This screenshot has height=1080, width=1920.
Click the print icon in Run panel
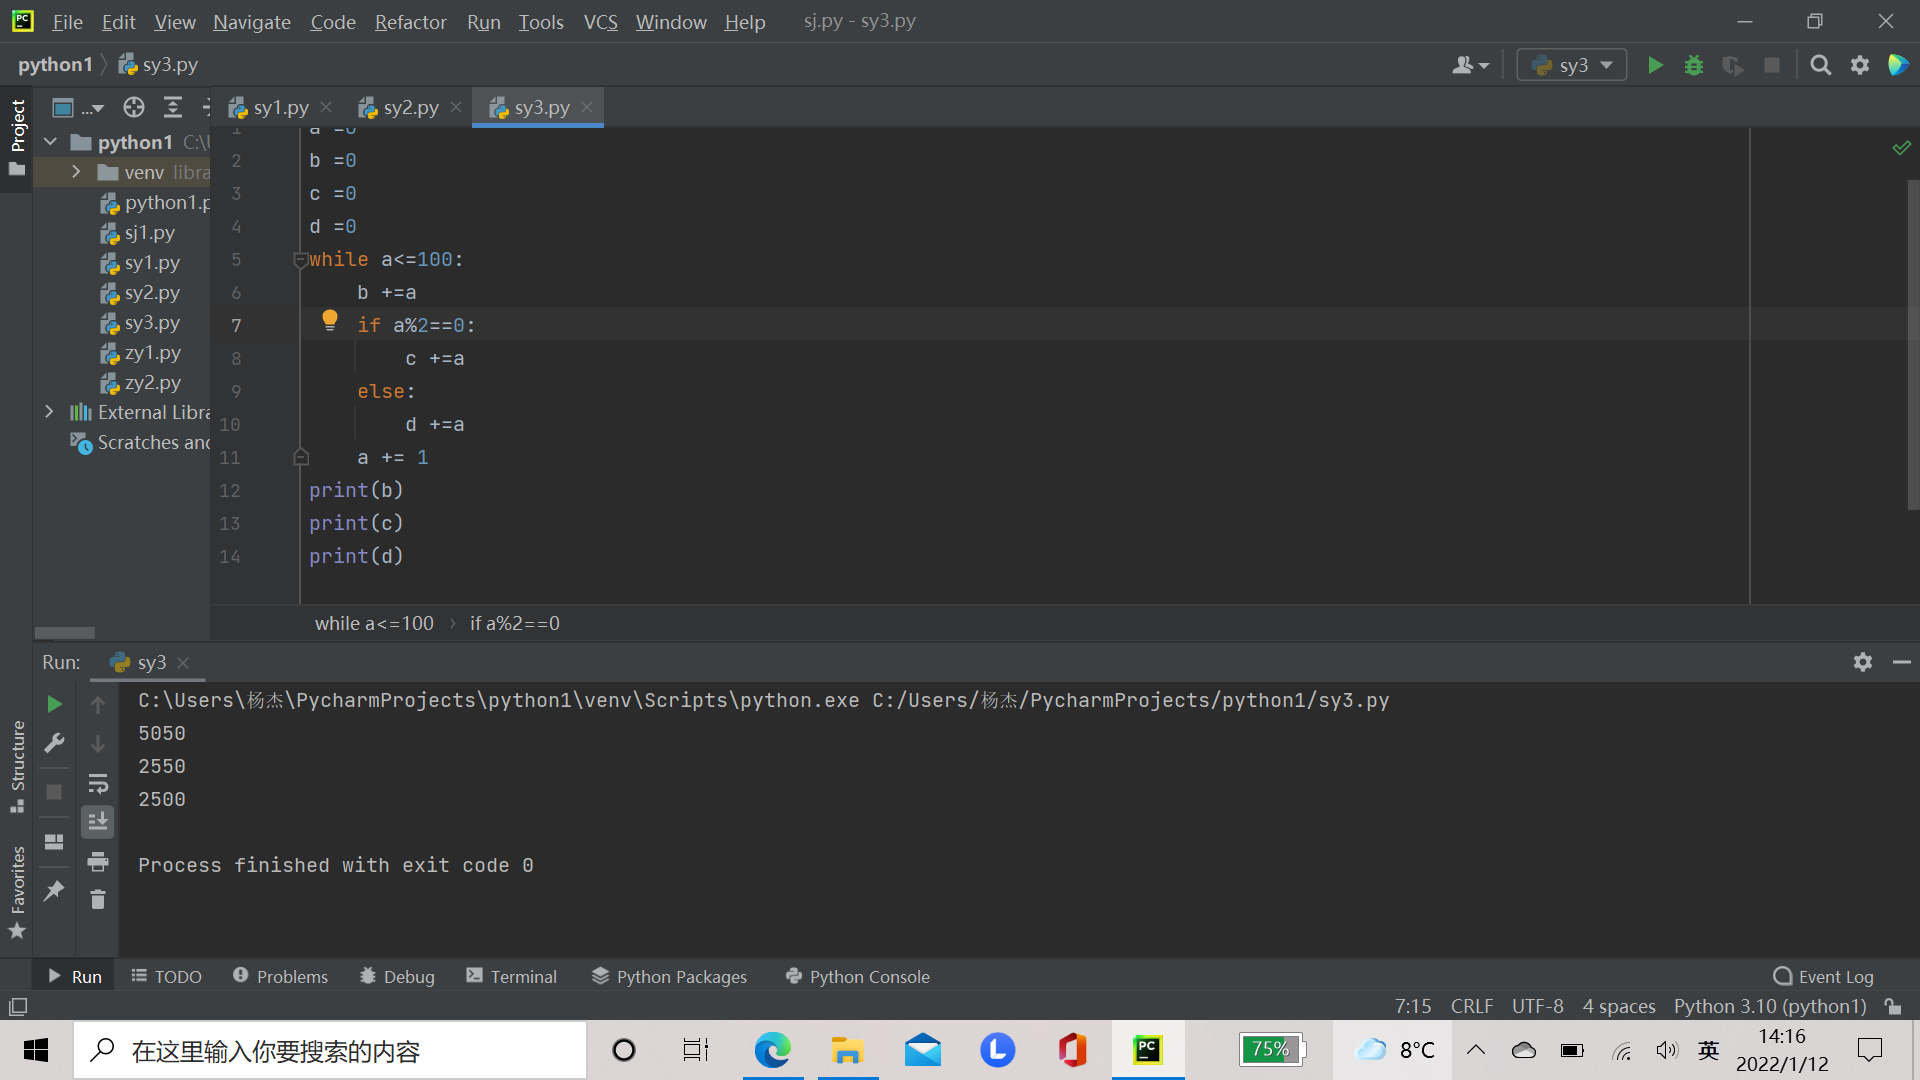98,861
